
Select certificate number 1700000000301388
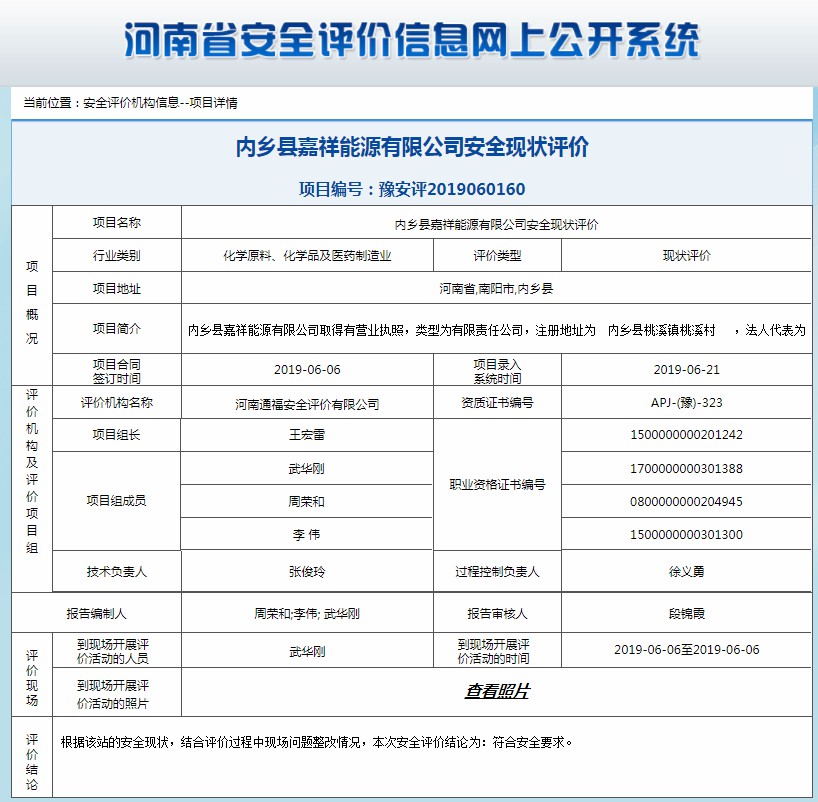(x=687, y=469)
